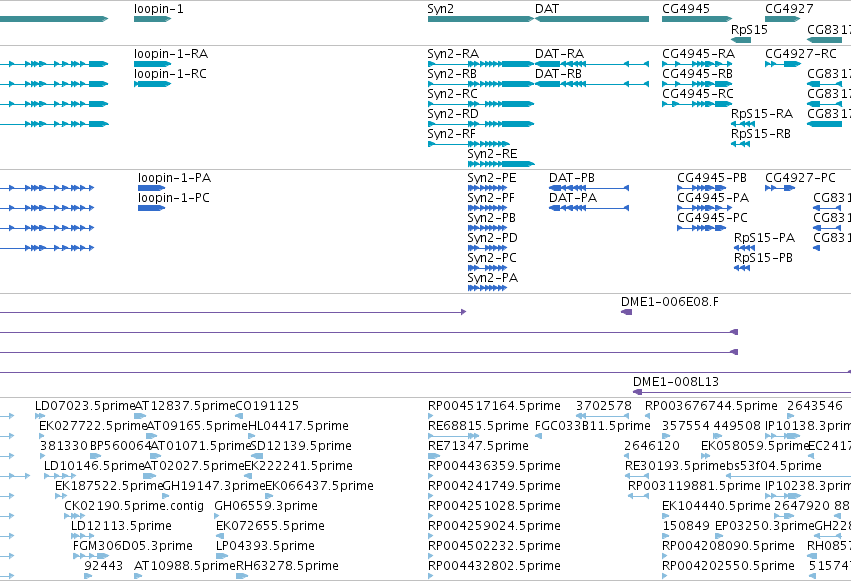
Task: Click the Syn2-RE transcript
Action: click(501, 164)
